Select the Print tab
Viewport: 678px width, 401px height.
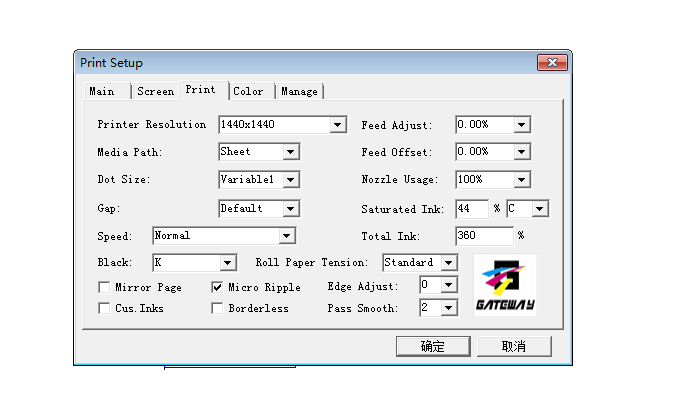pyautogui.click(x=203, y=90)
